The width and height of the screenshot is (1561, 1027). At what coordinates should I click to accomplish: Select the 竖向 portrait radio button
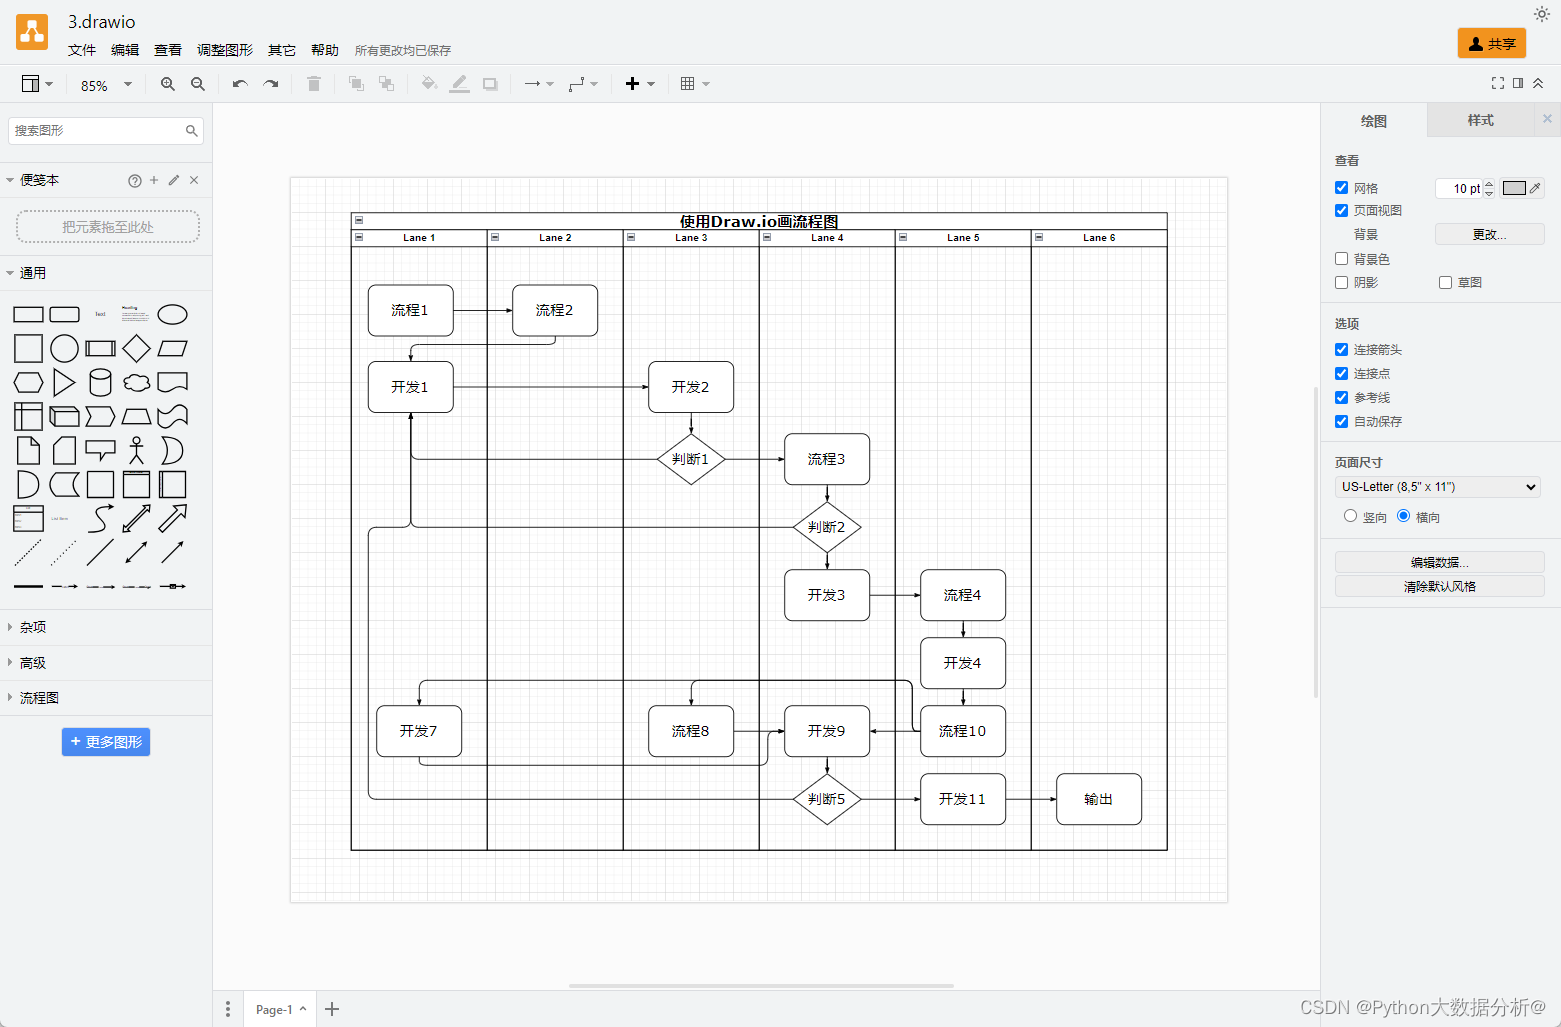coord(1351,516)
